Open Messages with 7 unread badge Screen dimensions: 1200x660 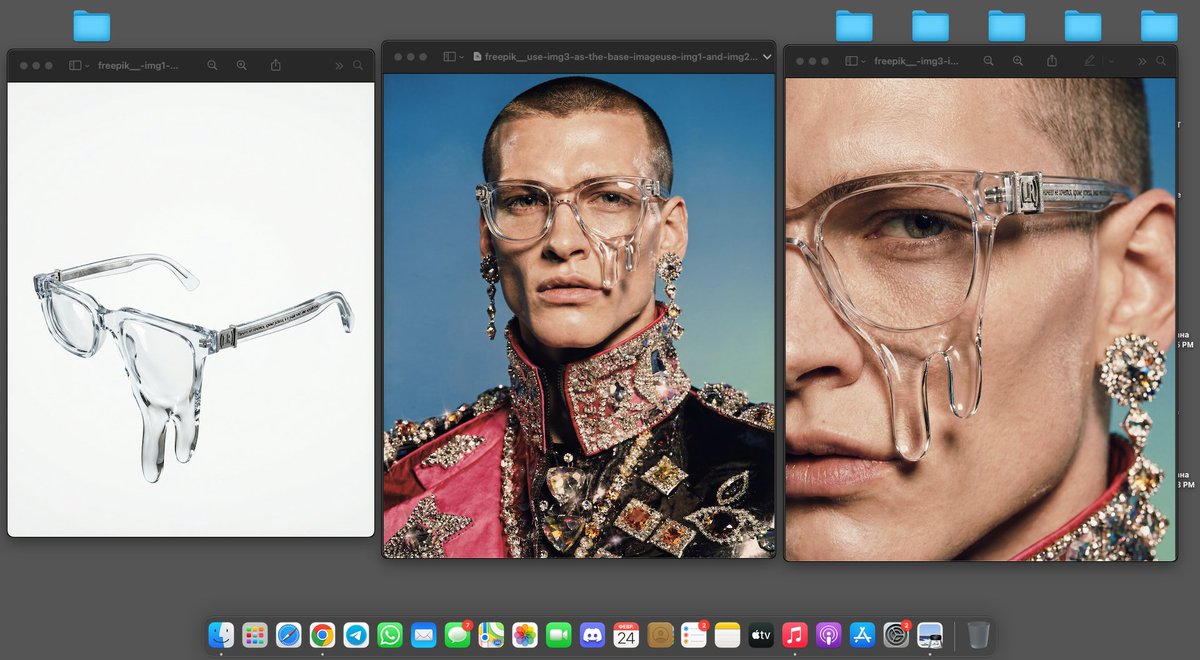coord(457,634)
